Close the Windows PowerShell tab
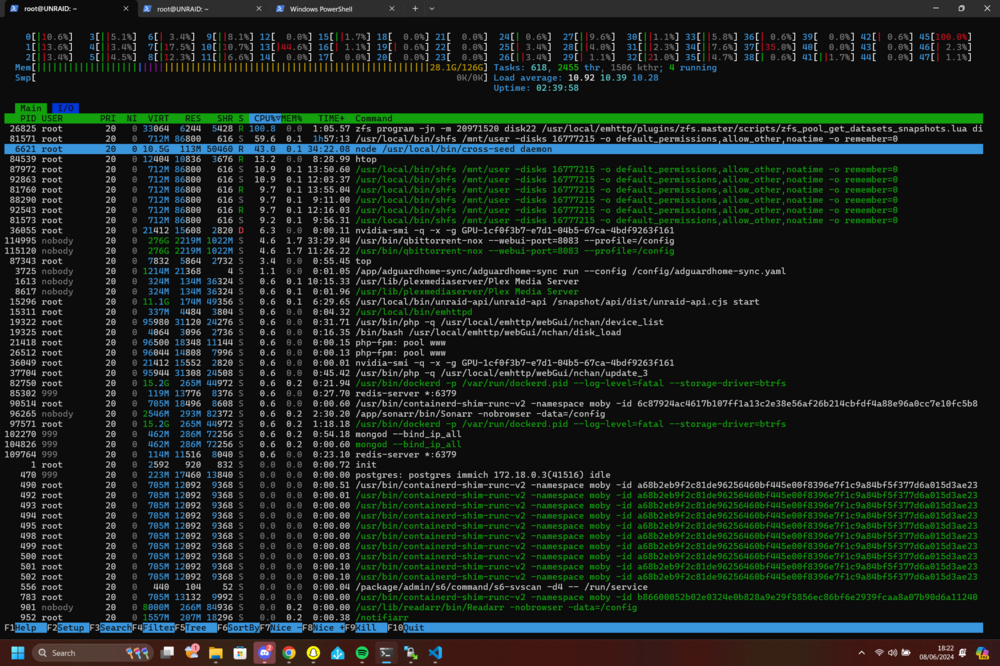The width and height of the screenshot is (1000, 666). [392, 9]
